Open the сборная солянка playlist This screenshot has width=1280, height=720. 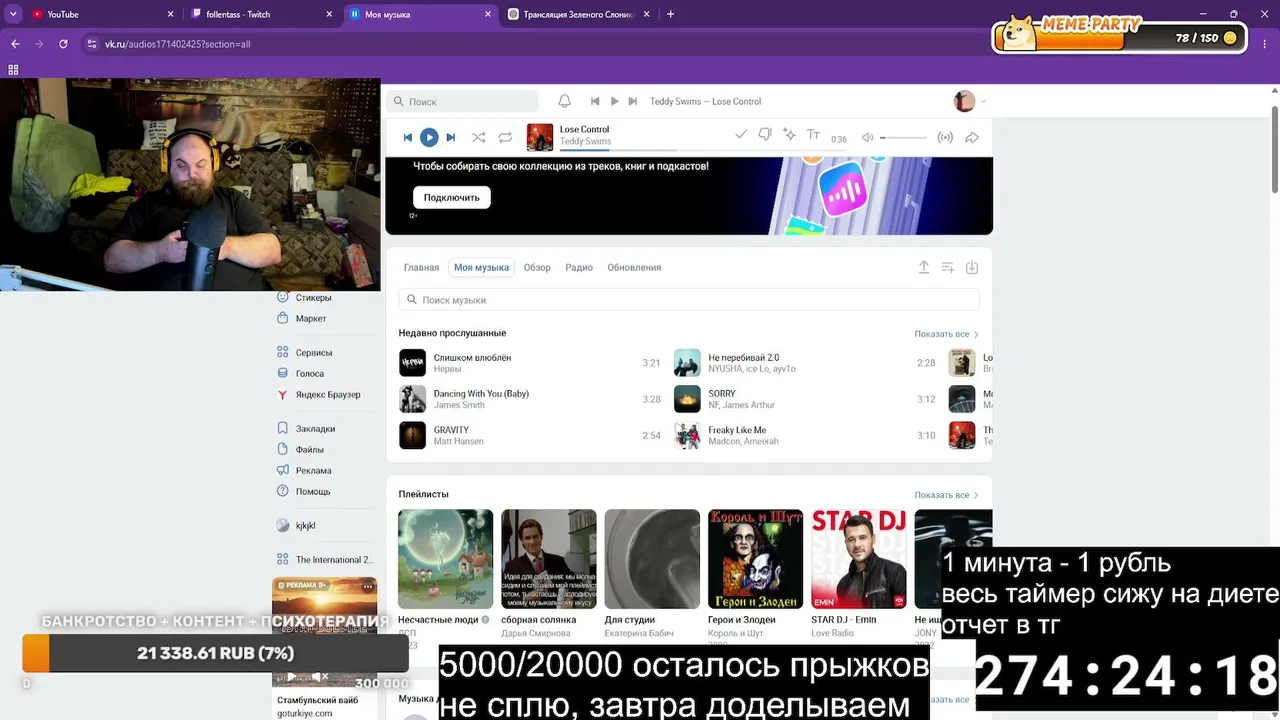(549, 559)
